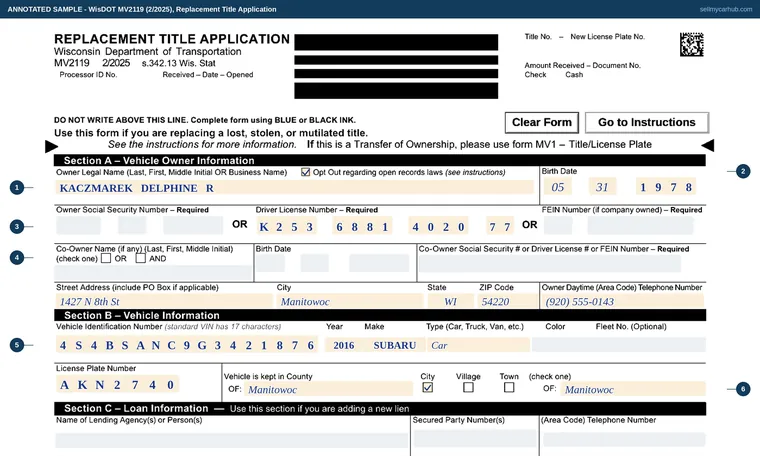Click the REPLACEMENT TITLE APPLICATION heading
Image resolution: width=760 pixels, height=456 pixels.
172,39
